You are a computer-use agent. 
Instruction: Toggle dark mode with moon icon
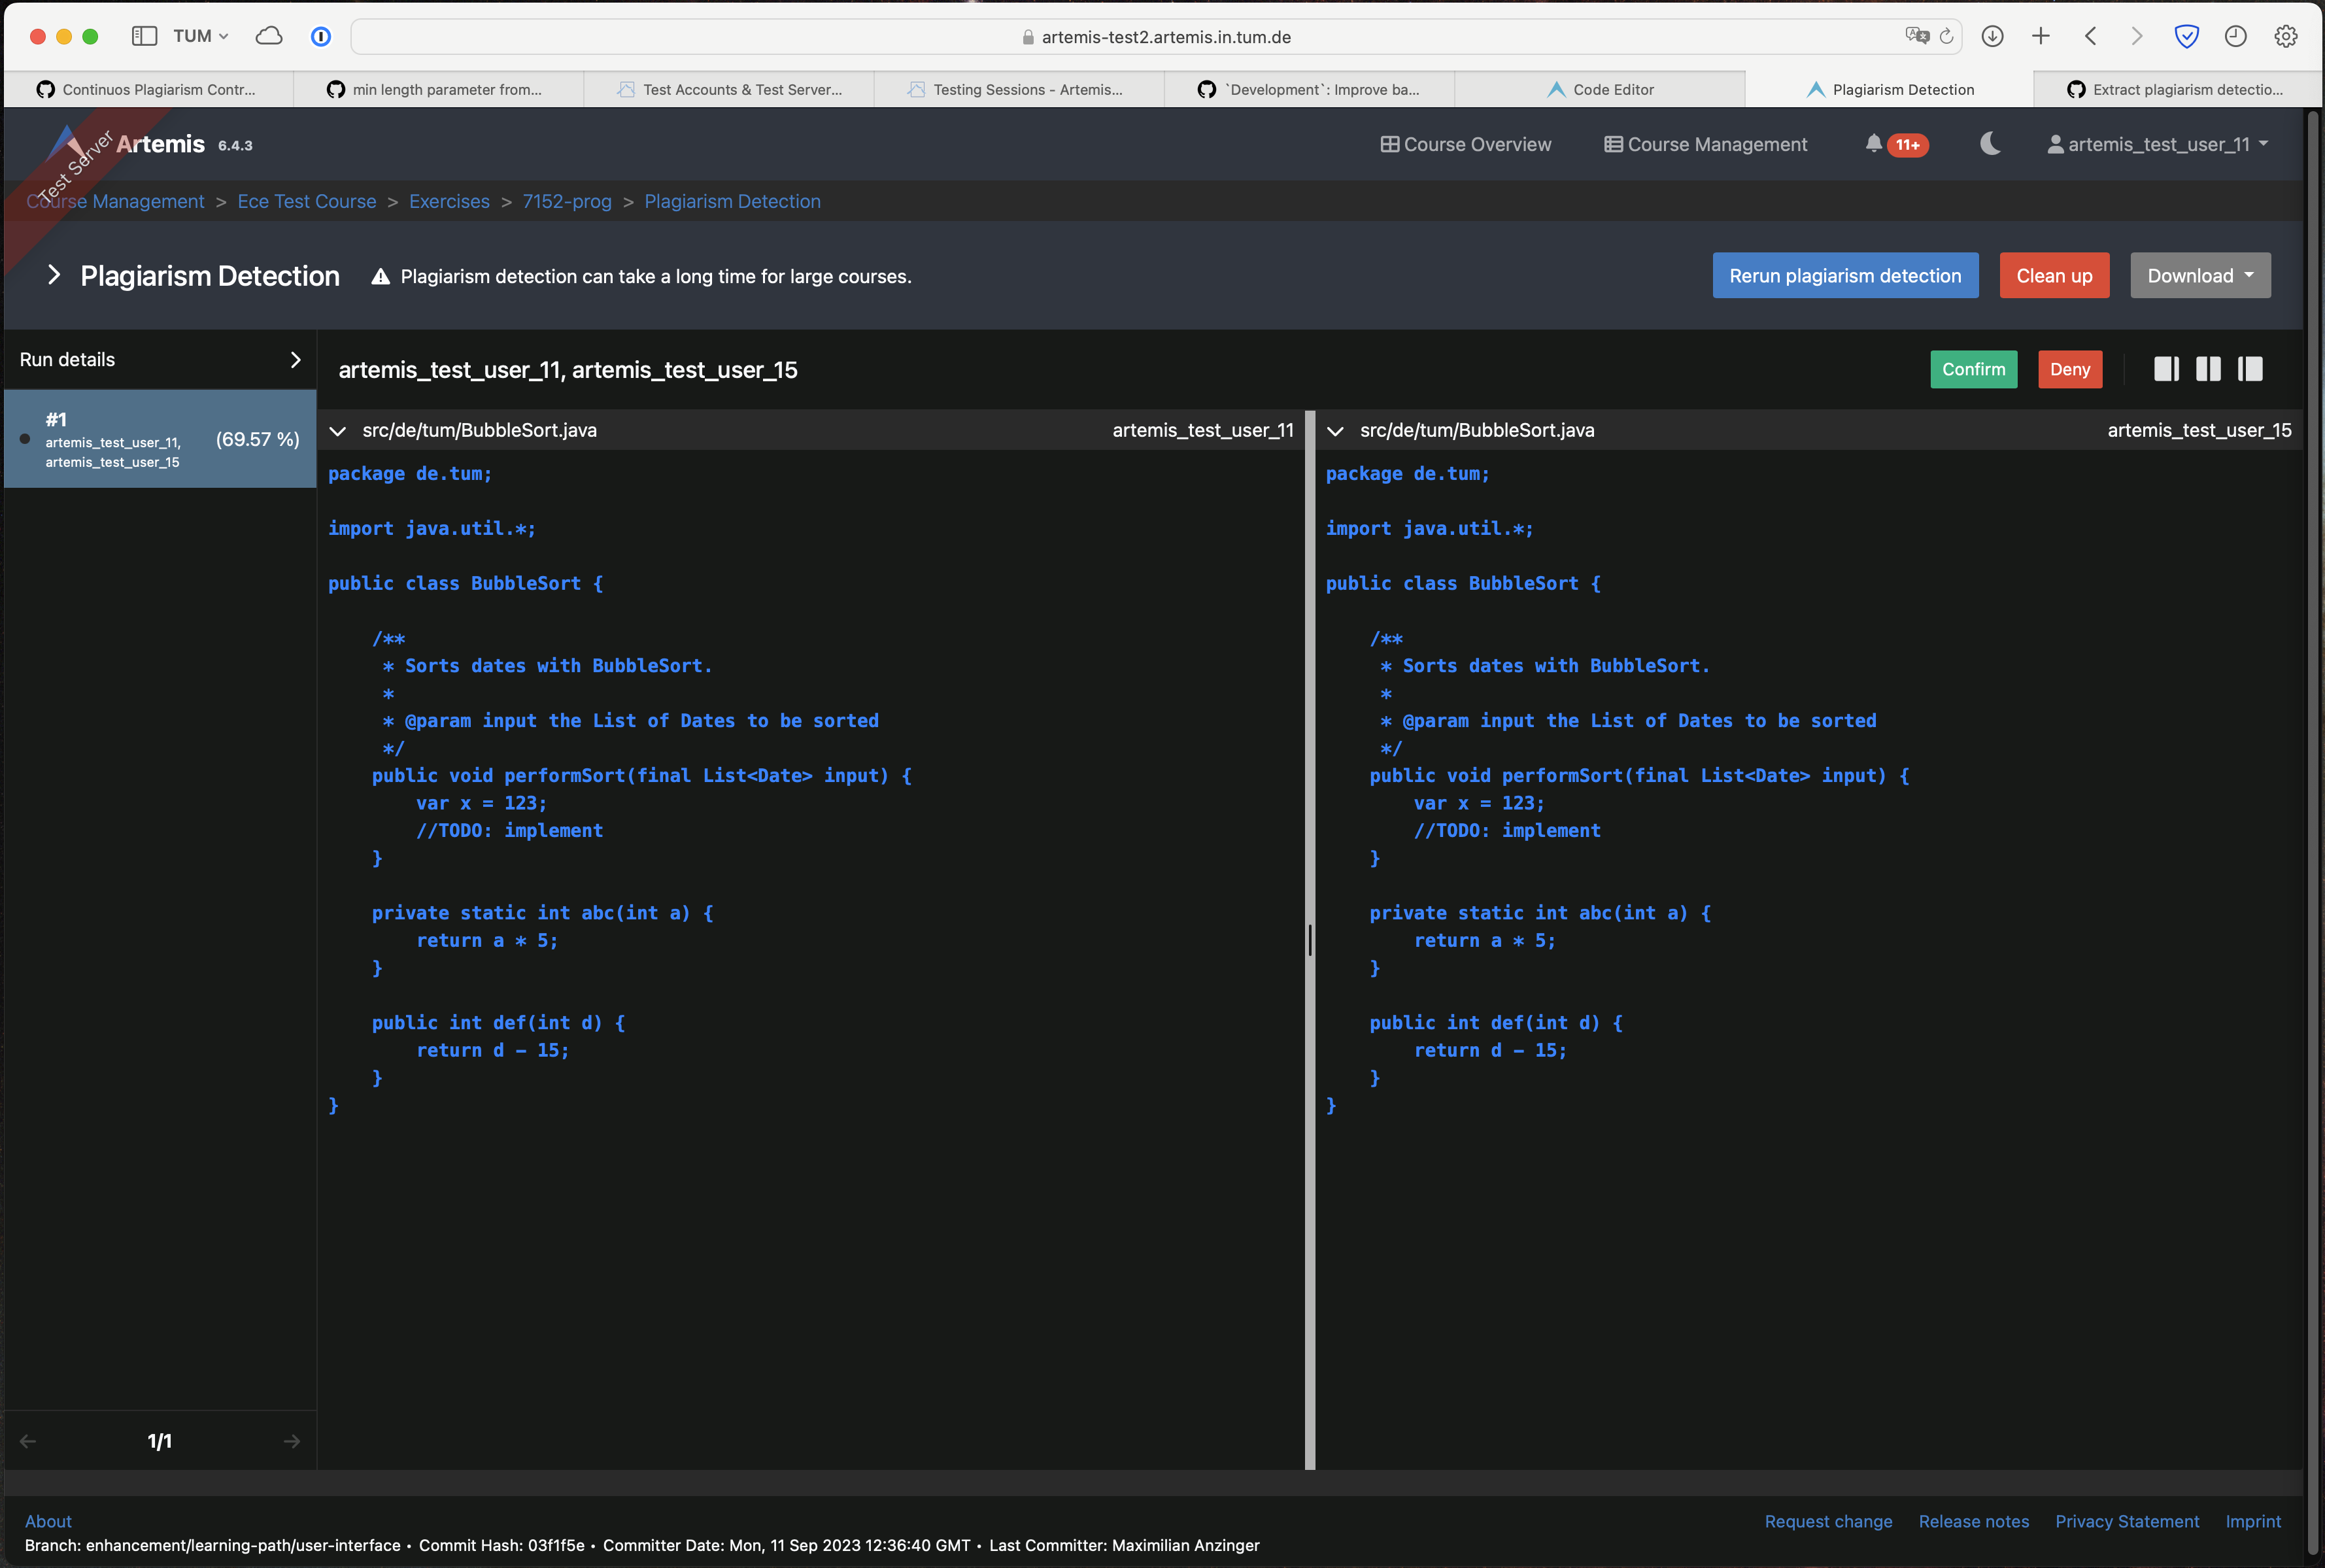click(x=1990, y=144)
